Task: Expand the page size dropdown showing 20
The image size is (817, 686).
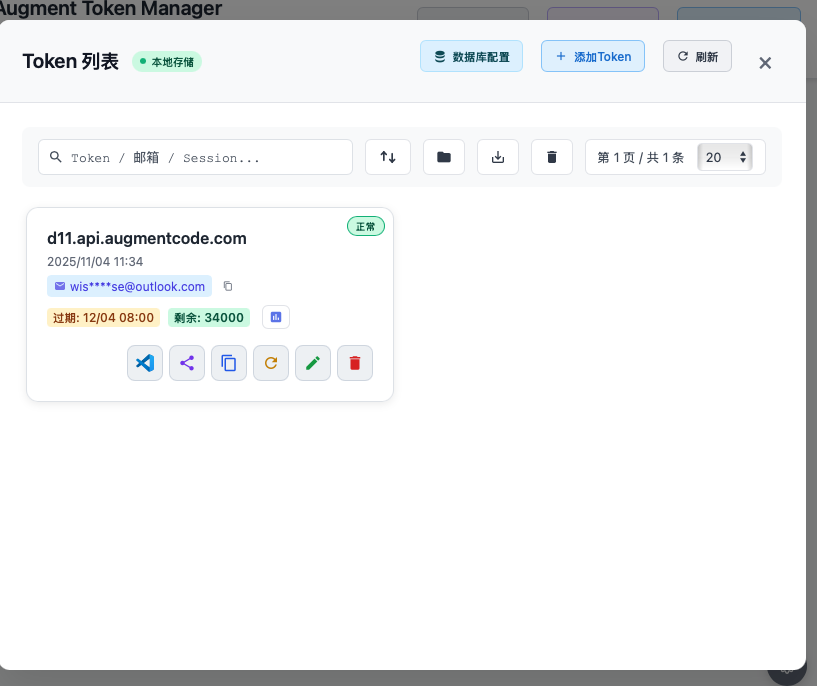Action: pos(725,157)
